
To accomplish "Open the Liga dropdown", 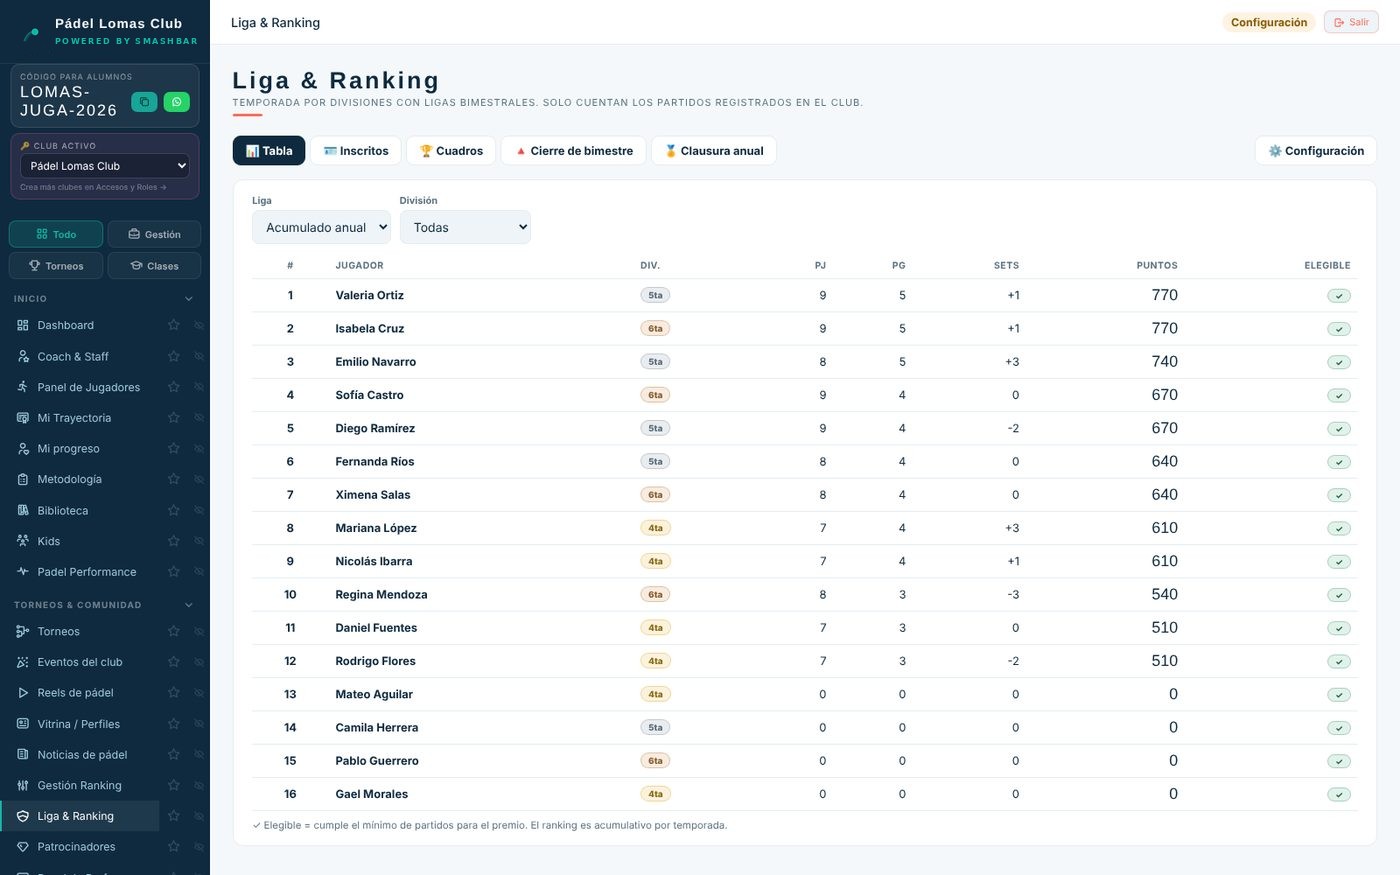I will point(321,227).
